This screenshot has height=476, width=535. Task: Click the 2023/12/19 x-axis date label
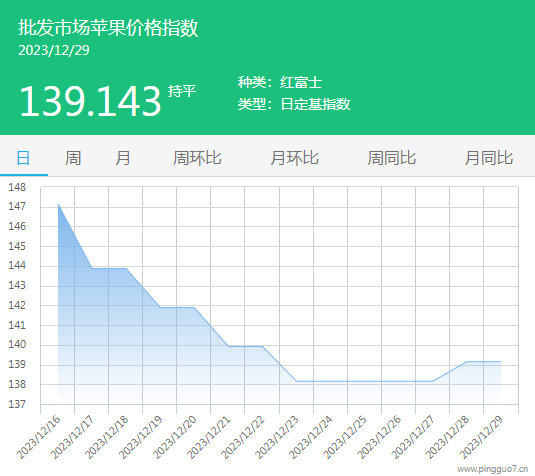(x=141, y=437)
